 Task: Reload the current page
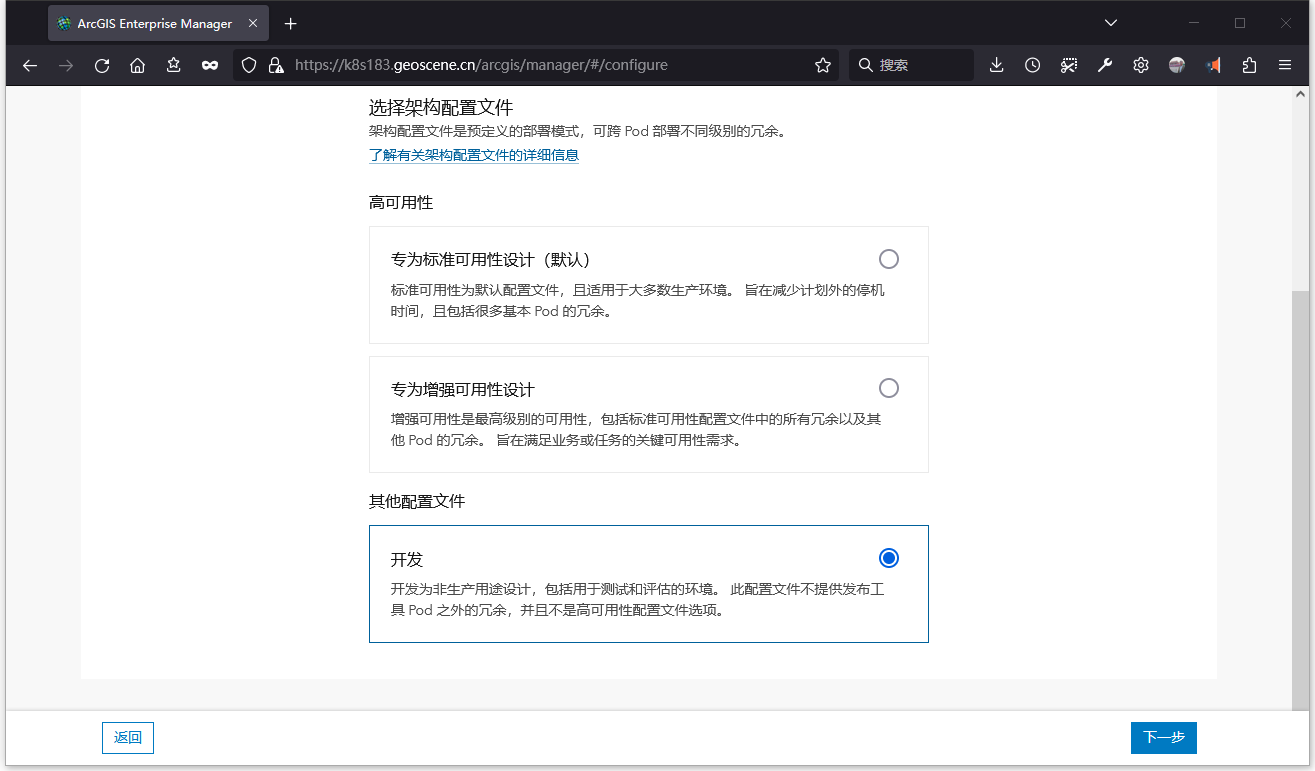pos(102,65)
